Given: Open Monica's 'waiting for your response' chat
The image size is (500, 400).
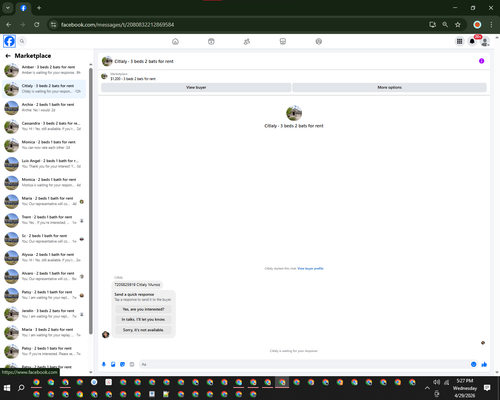Looking at the screenshot, I should [44, 182].
